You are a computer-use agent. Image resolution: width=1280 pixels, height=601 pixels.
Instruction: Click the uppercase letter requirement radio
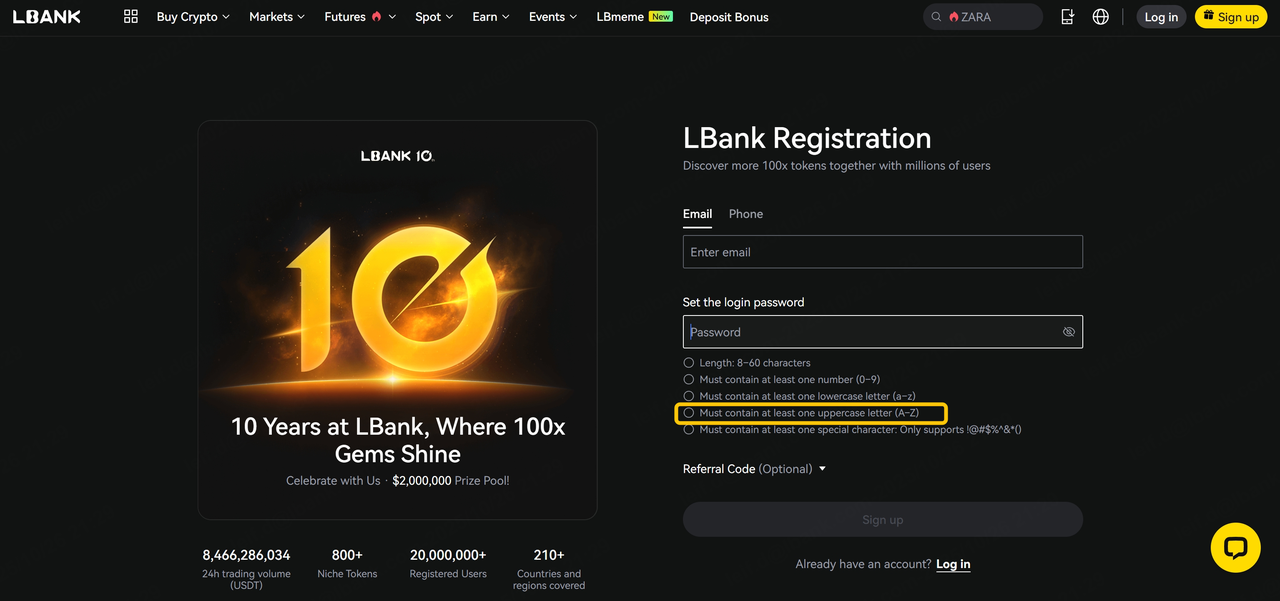point(689,413)
